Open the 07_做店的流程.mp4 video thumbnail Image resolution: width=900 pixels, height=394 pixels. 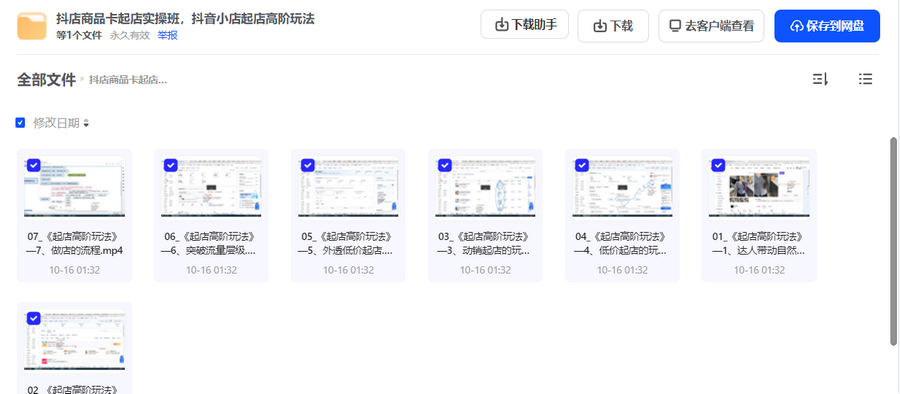[75, 187]
